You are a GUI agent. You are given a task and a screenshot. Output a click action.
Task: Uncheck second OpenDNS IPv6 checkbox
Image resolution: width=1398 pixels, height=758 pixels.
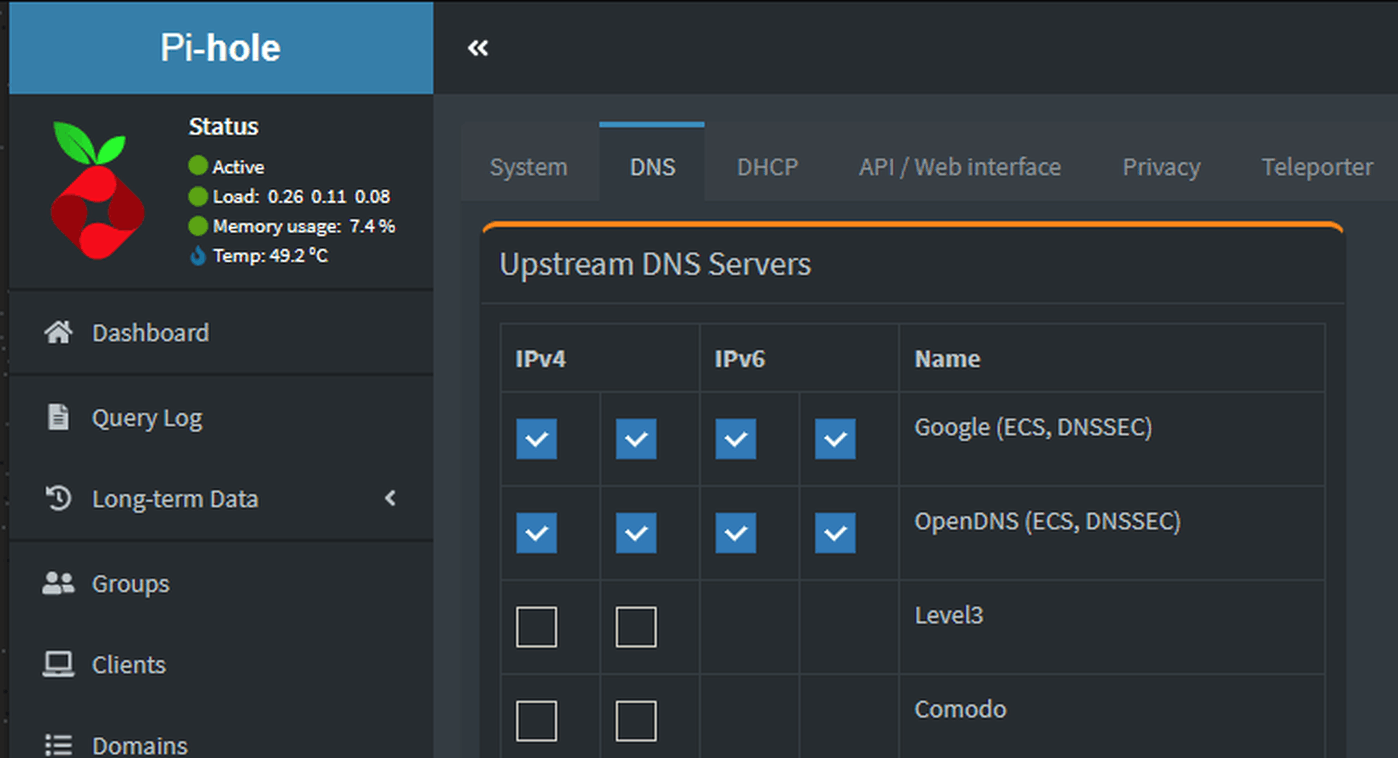[x=835, y=533]
